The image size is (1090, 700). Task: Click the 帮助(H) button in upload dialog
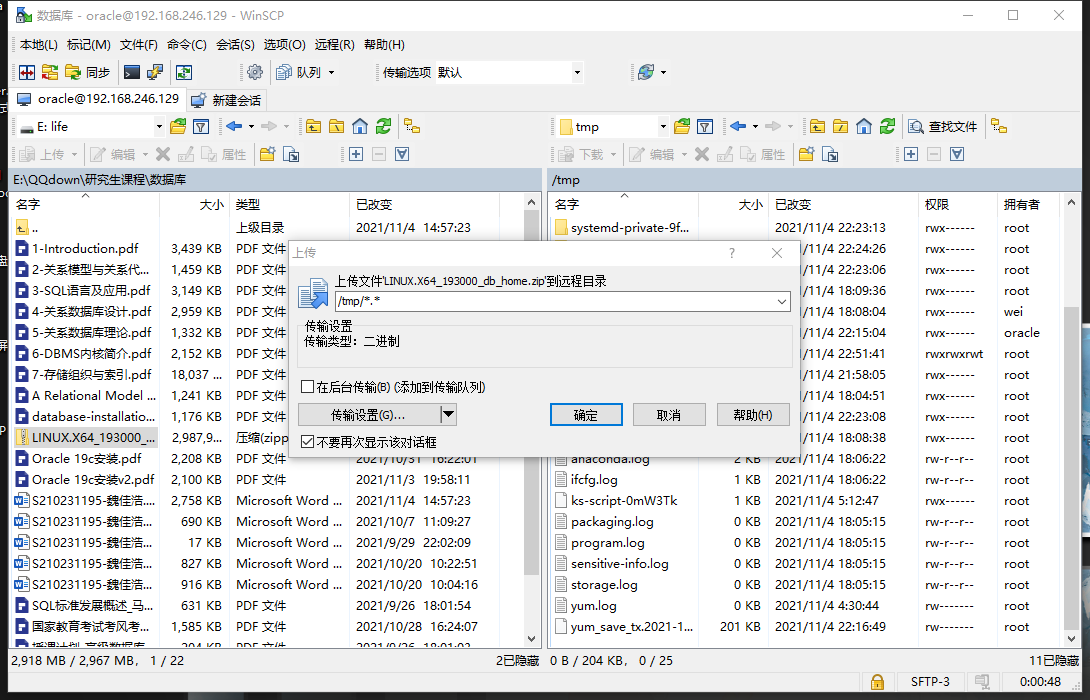753,414
